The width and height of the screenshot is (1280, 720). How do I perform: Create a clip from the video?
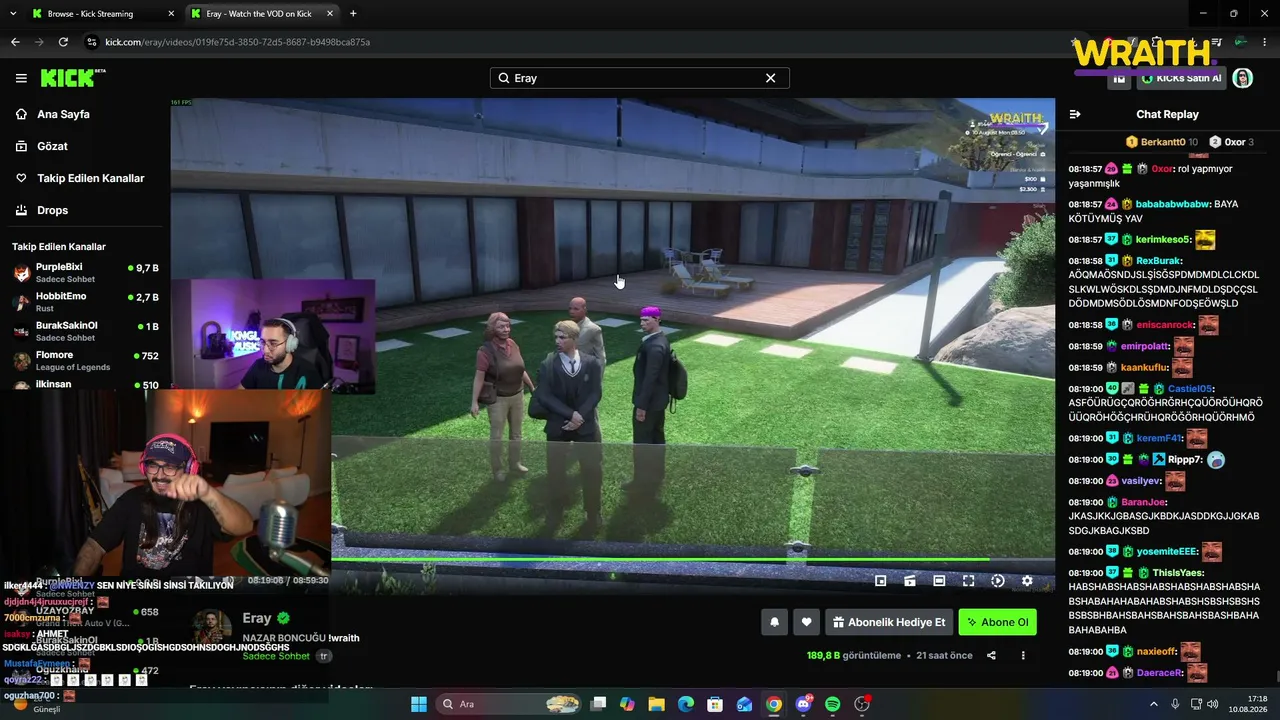pyautogui.click(x=910, y=580)
